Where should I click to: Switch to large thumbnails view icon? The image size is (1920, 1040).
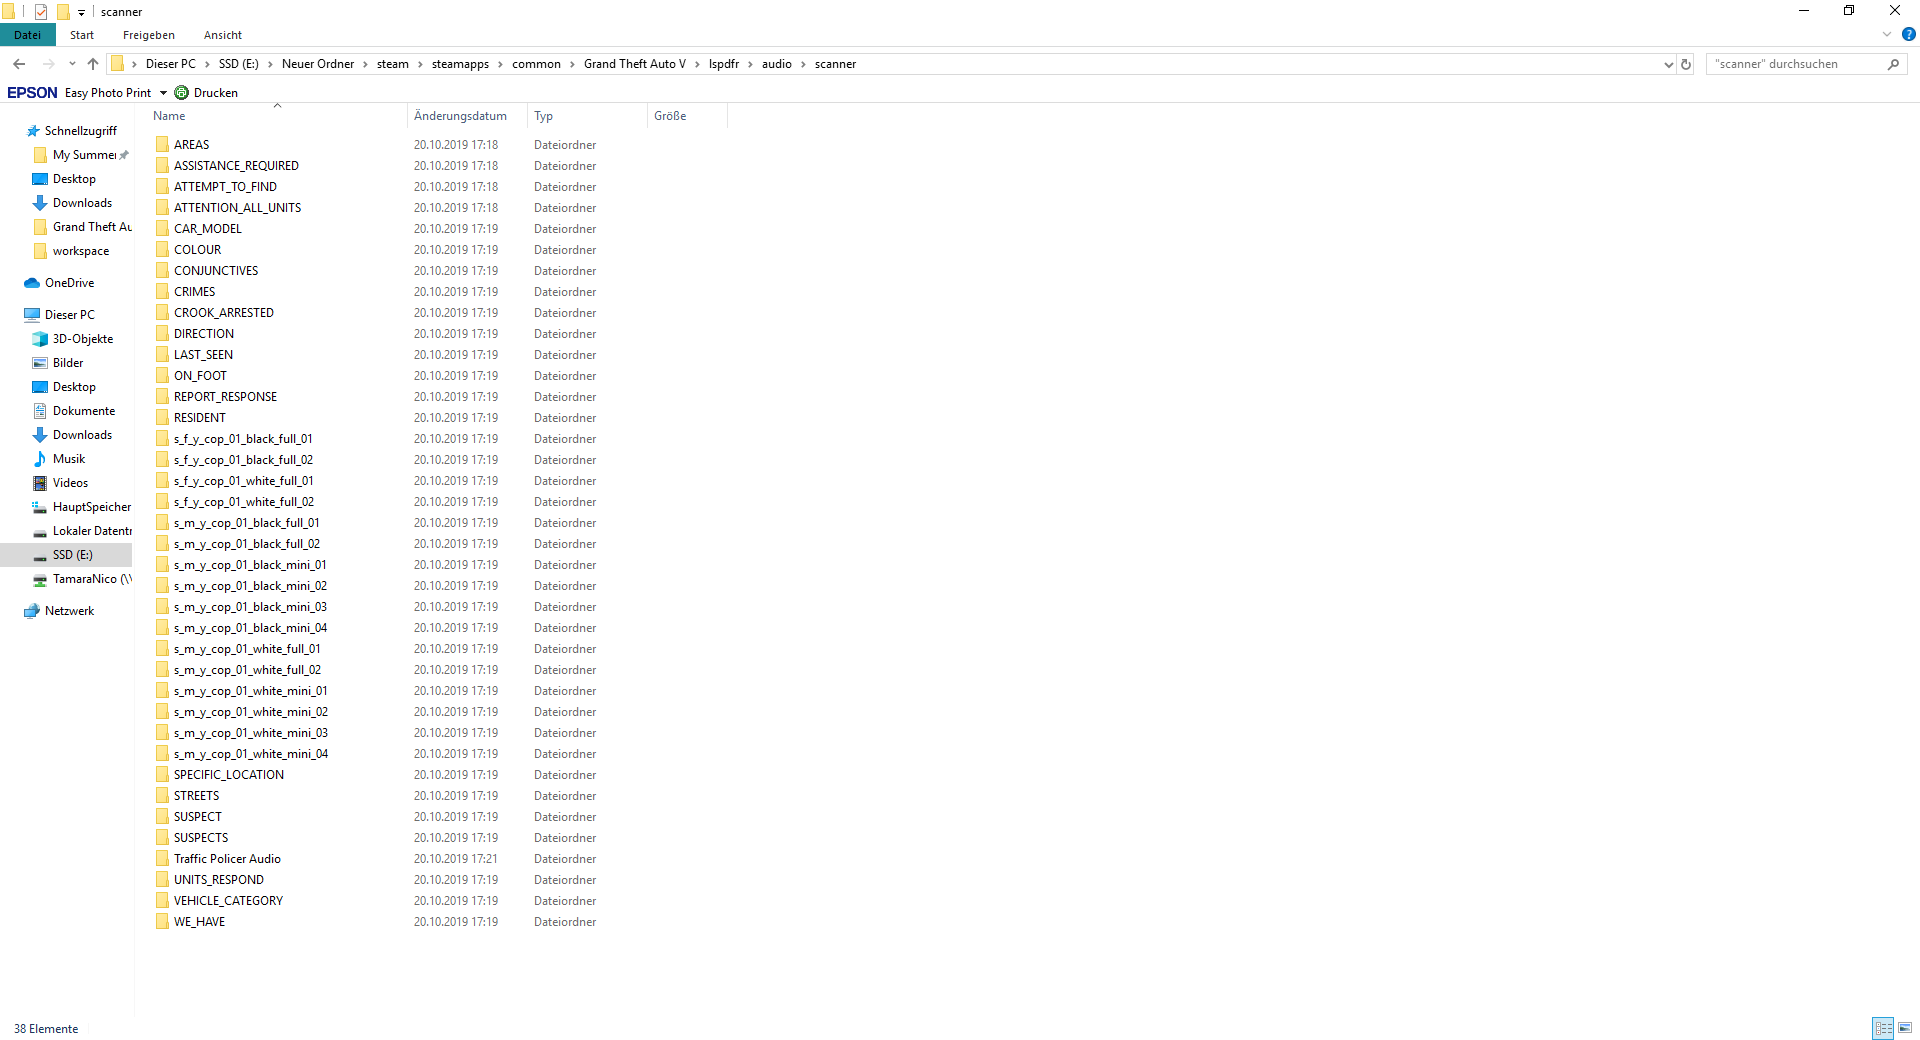coord(1905,1028)
